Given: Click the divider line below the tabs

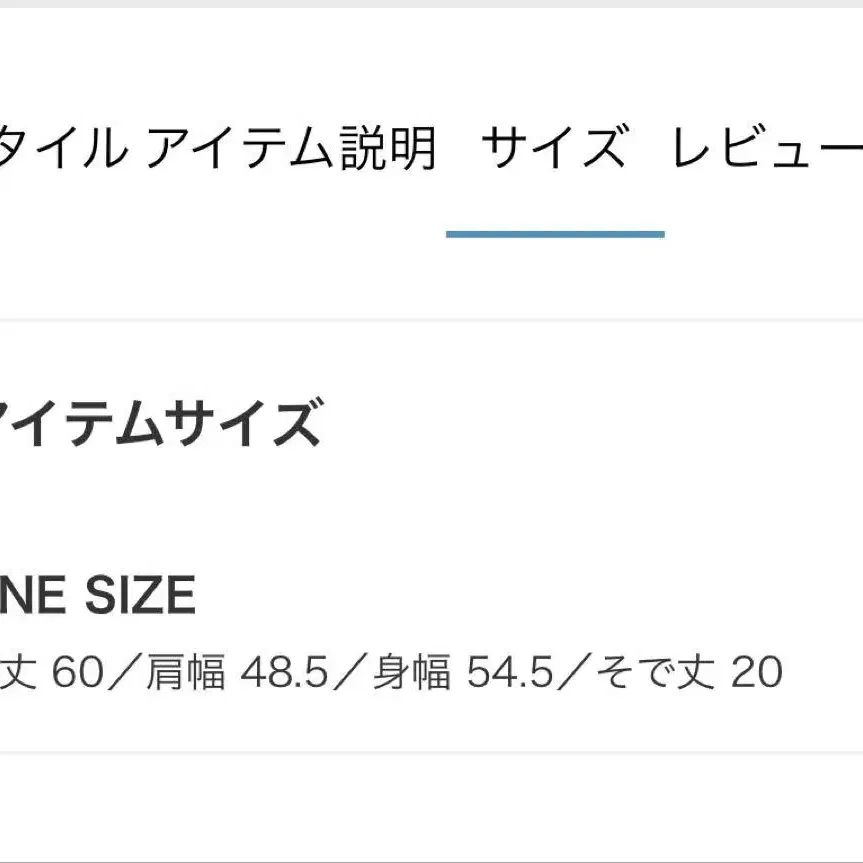Looking at the screenshot, I should click(x=431, y=320).
